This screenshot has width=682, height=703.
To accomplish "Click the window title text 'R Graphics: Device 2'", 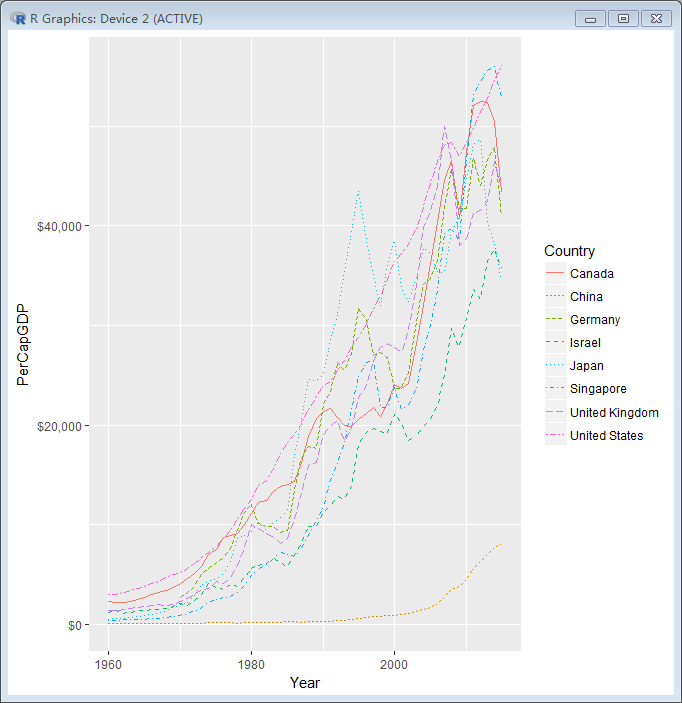I will click(x=117, y=18).
